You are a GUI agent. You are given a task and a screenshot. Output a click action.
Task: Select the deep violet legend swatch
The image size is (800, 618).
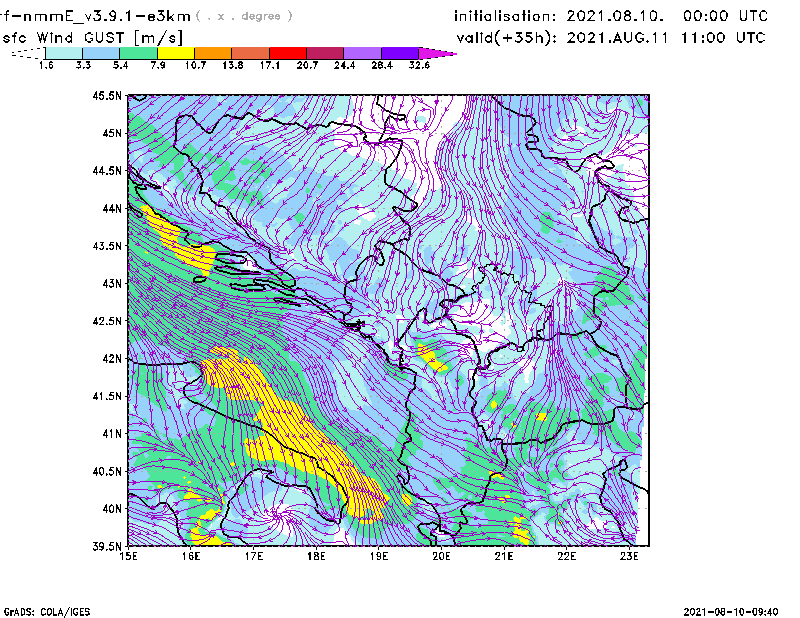(x=400, y=53)
